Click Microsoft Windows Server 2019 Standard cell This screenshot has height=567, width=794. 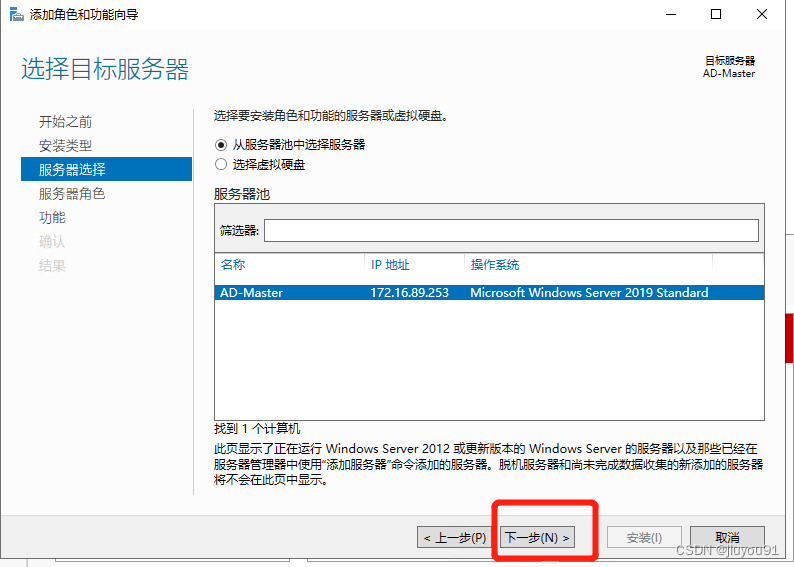click(589, 293)
